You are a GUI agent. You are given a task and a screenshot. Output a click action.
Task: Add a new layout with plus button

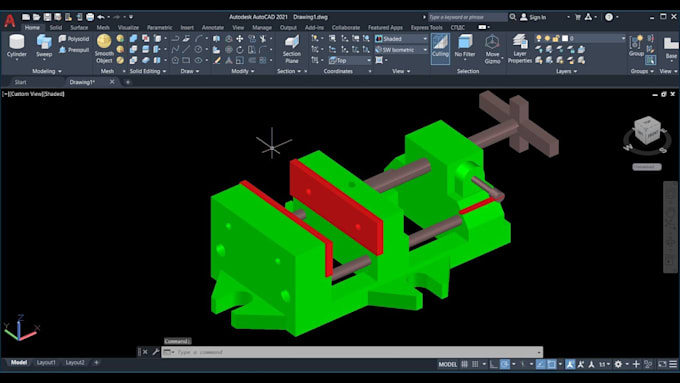(96, 363)
